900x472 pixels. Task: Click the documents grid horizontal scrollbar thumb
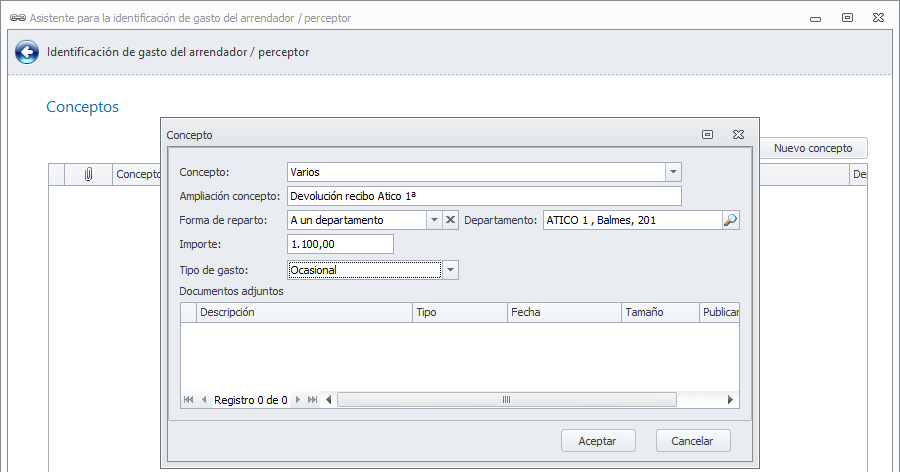click(x=506, y=400)
